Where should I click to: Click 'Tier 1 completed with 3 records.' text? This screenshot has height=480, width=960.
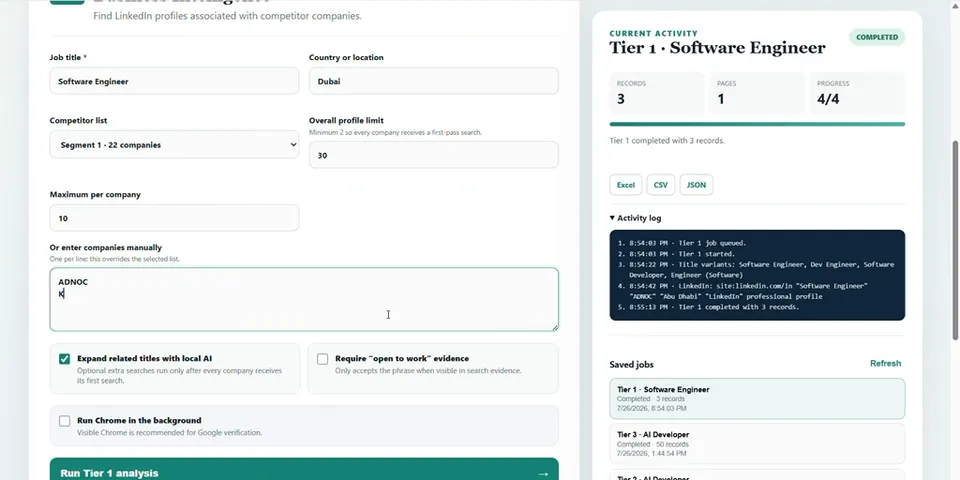667,140
